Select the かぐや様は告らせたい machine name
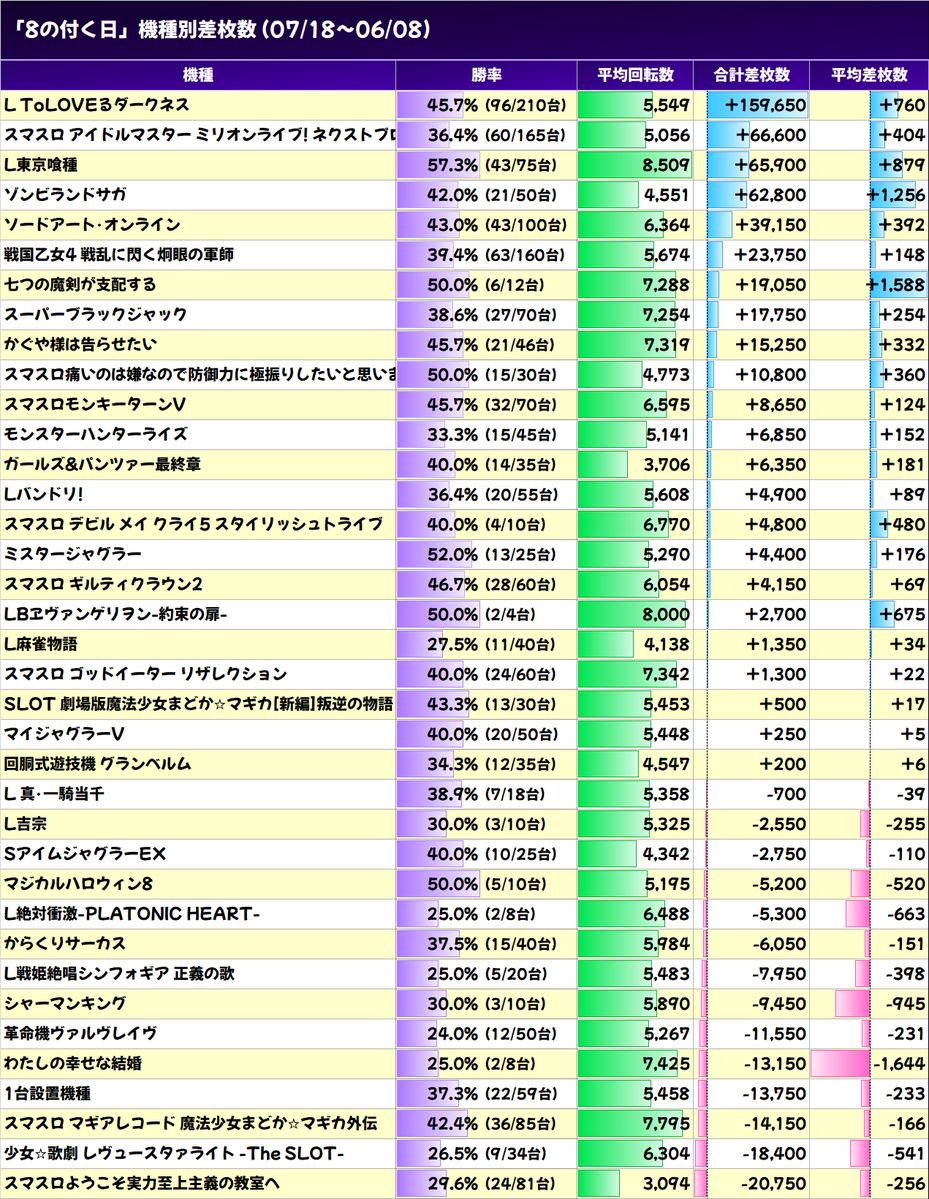 click(x=80, y=344)
